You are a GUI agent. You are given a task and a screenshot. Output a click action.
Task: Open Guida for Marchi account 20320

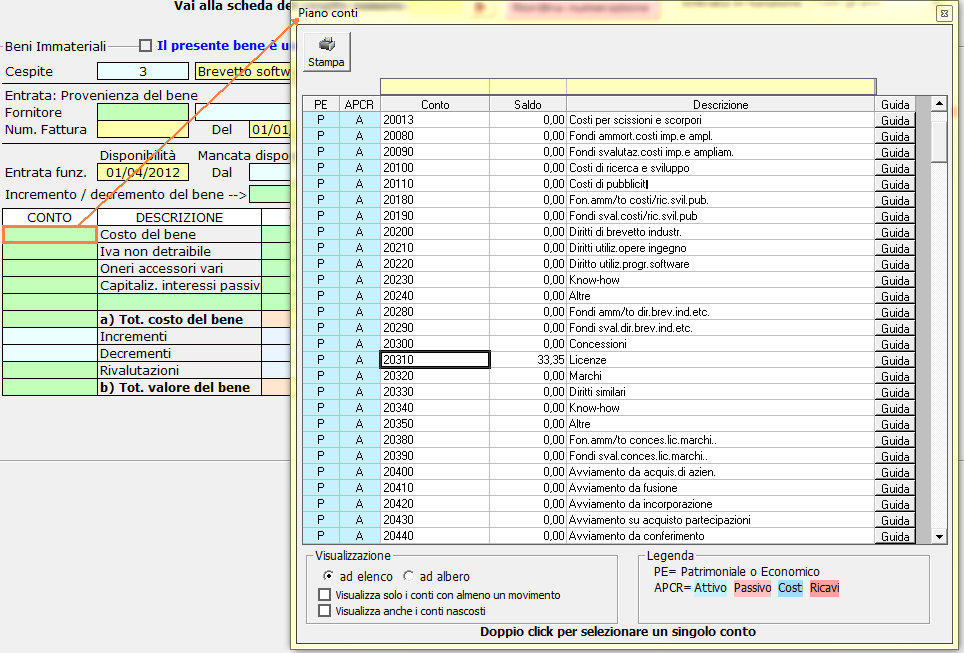[895, 376]
